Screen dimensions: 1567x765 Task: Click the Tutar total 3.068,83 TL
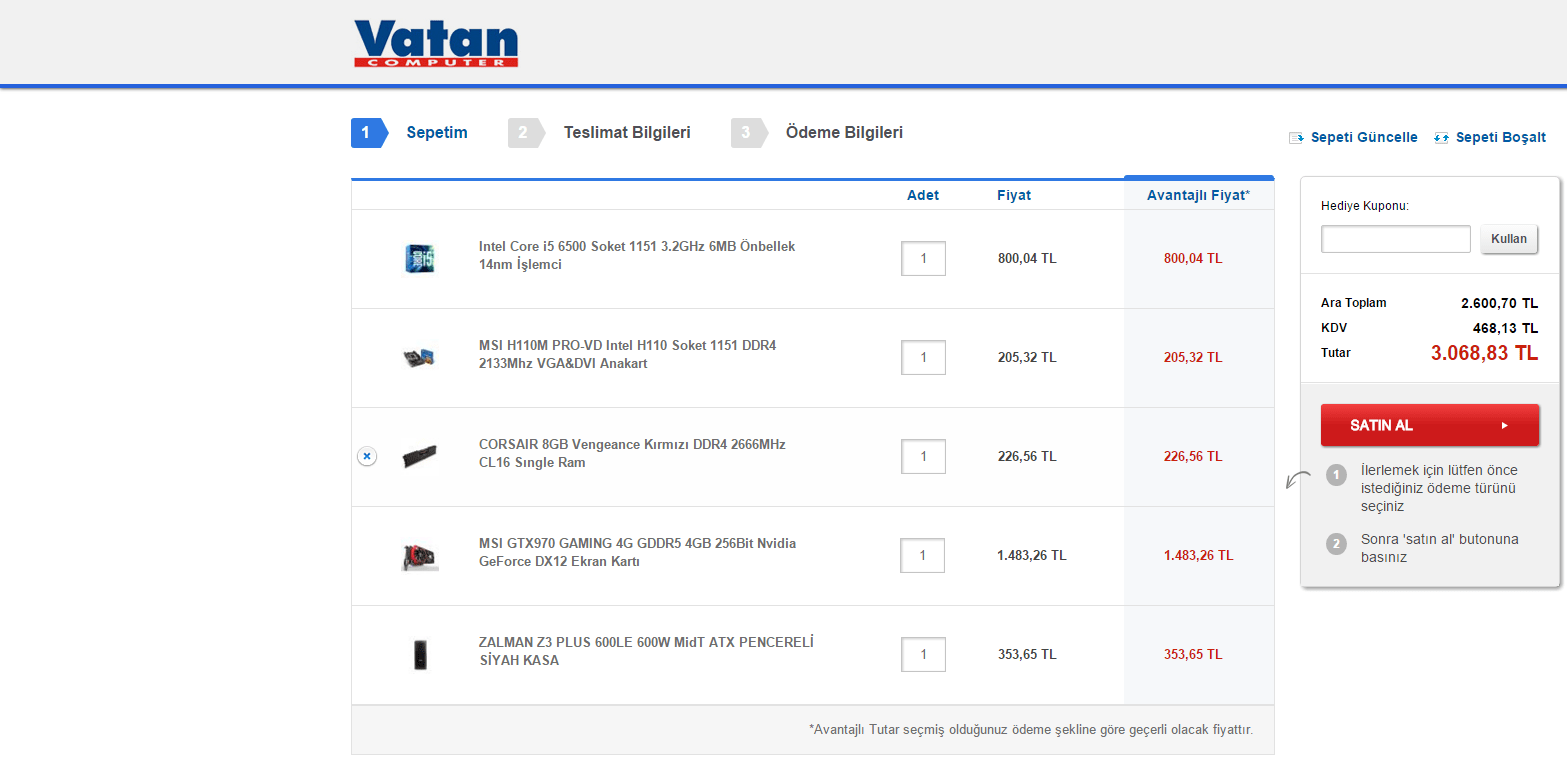coord(1484,353)
